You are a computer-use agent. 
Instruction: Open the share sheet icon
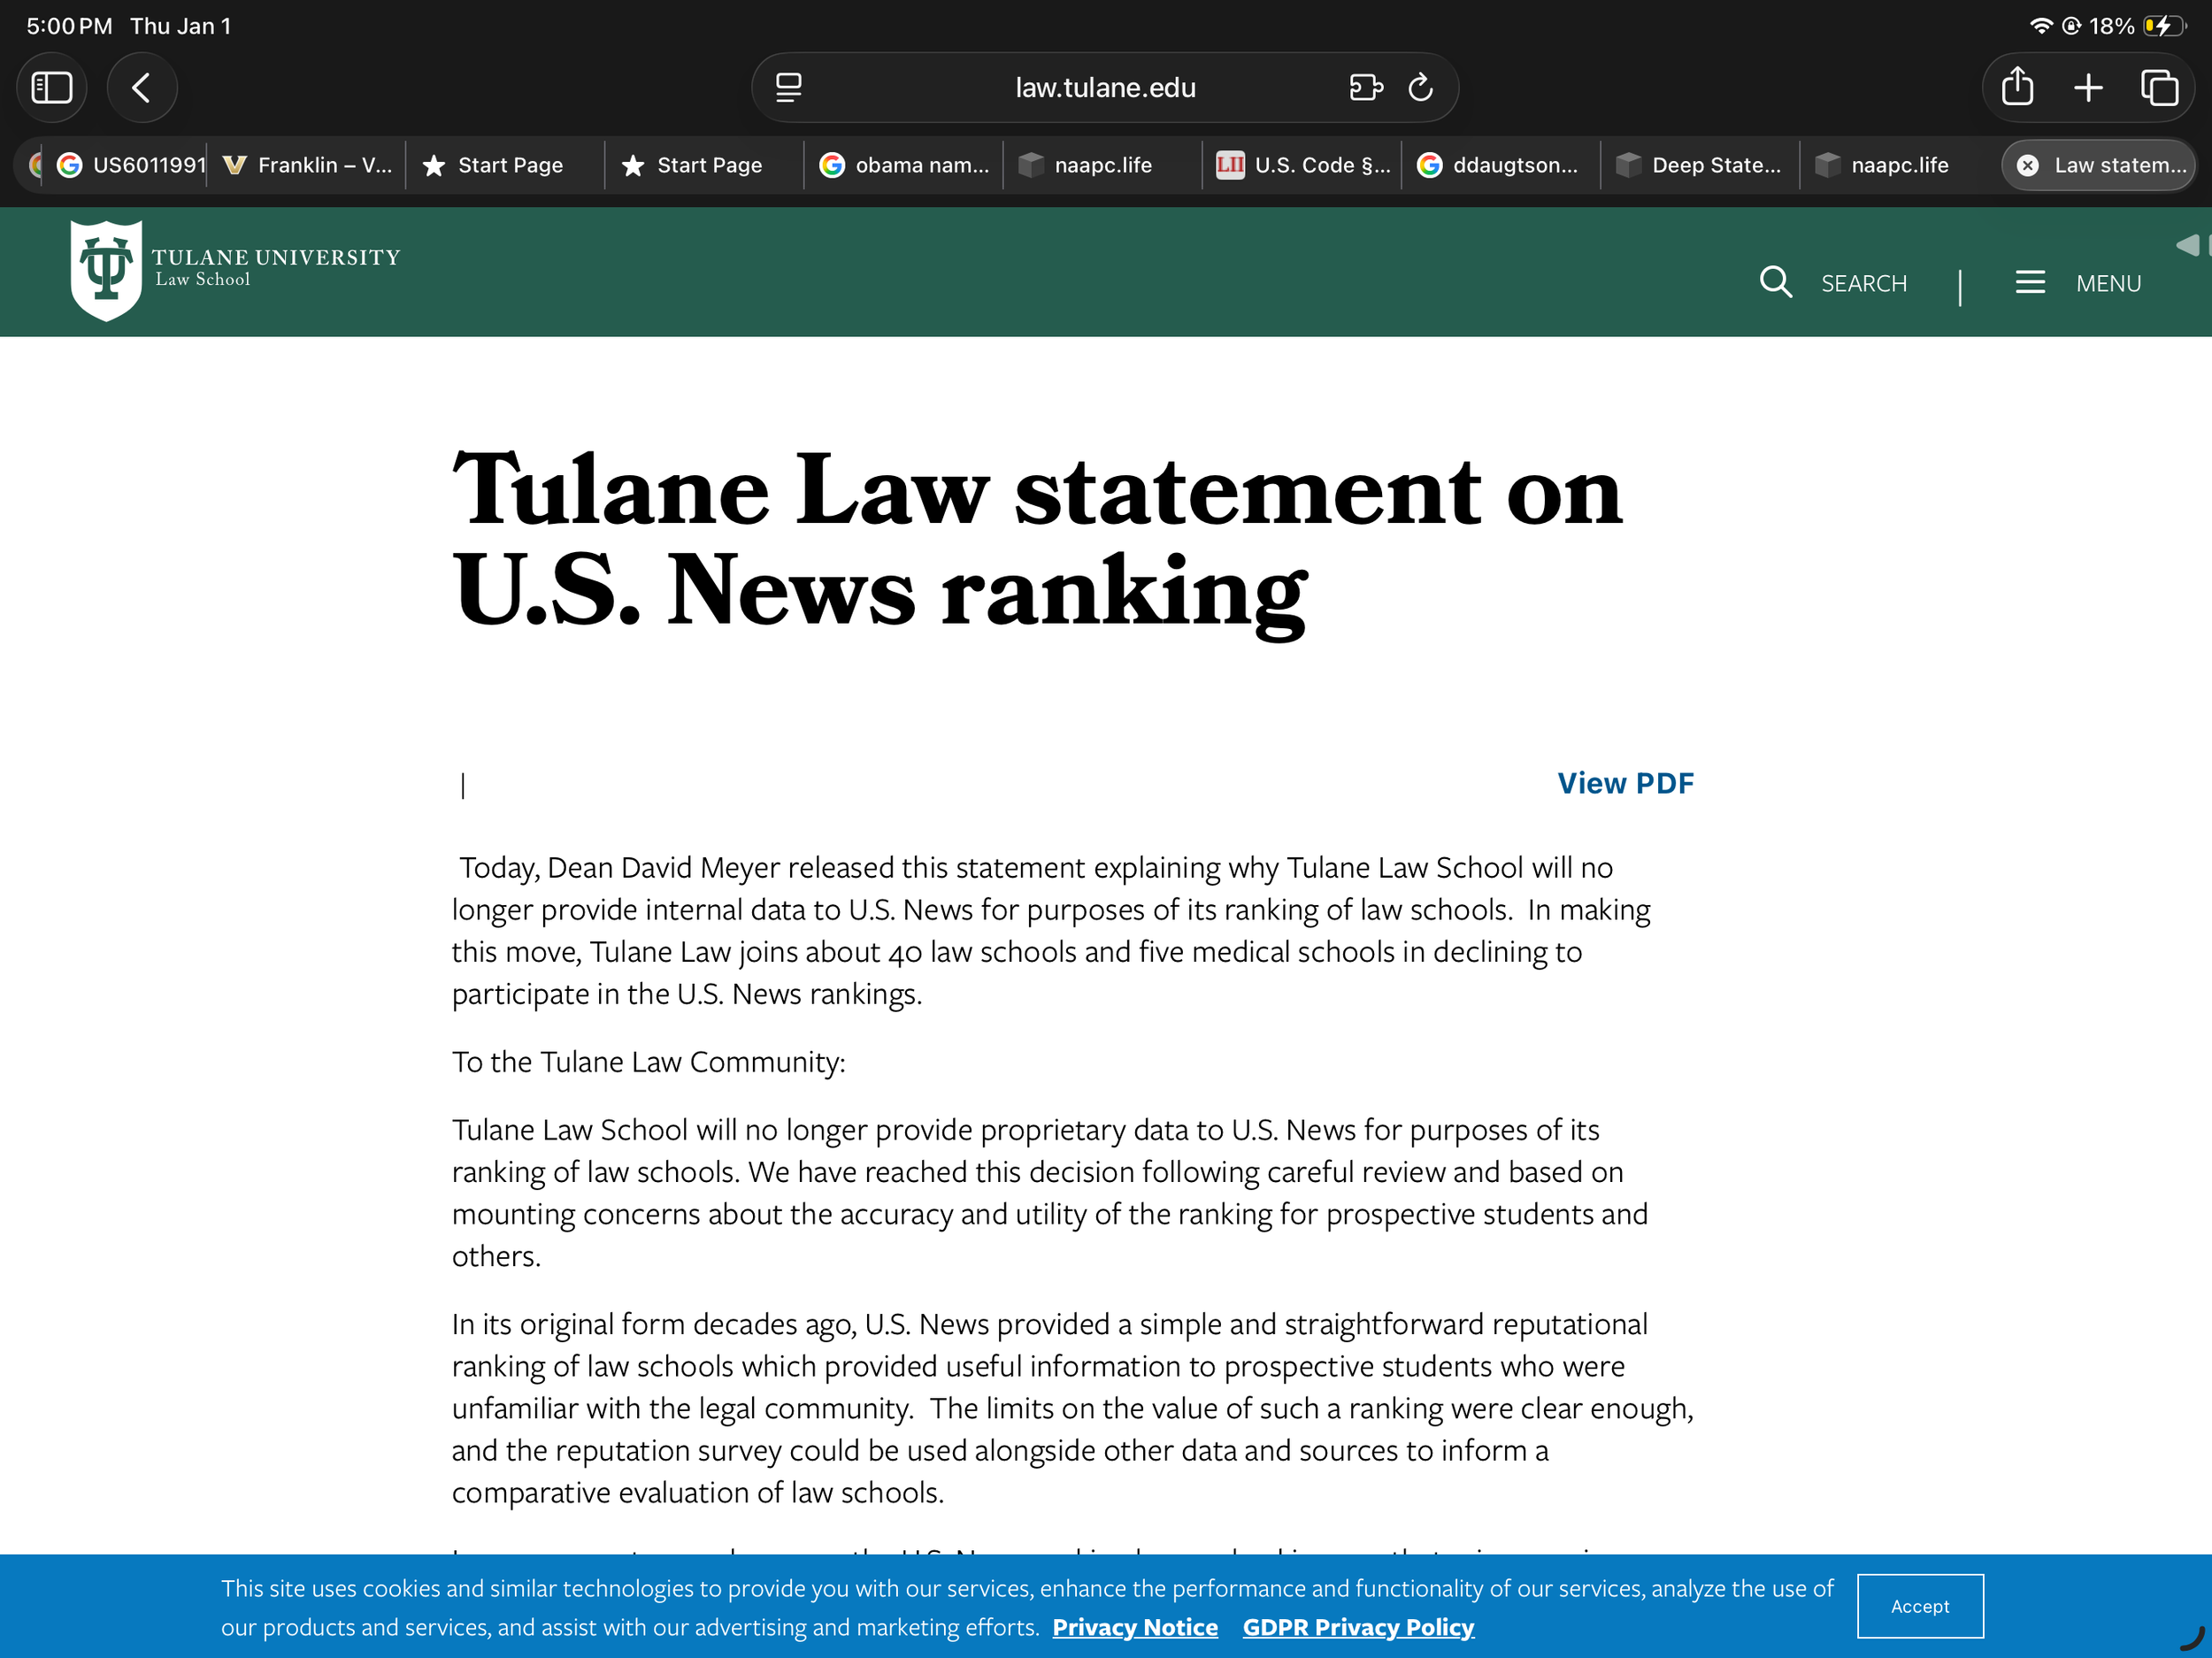(x=2017, y=88)
